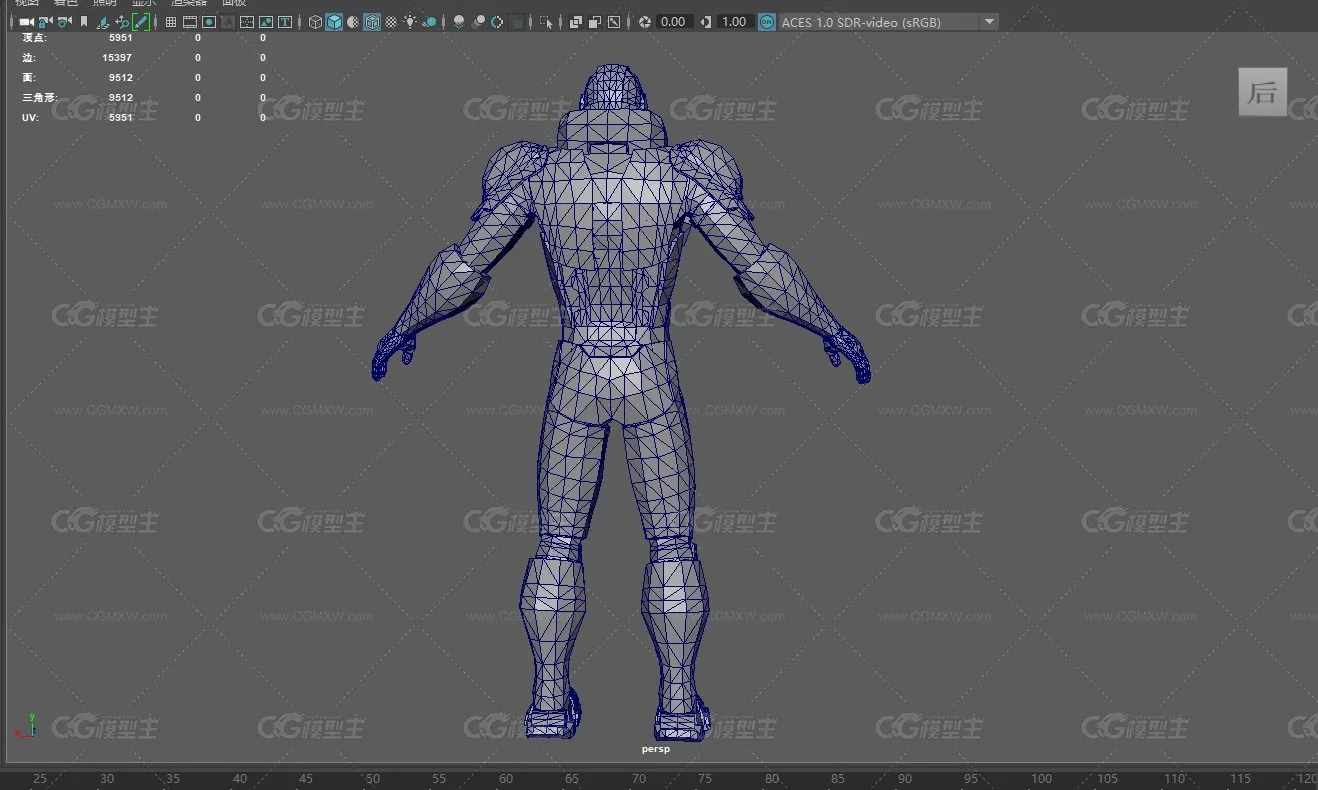
Task: Toggle X-Ray Joints icon
Action: tap(613, 22)
